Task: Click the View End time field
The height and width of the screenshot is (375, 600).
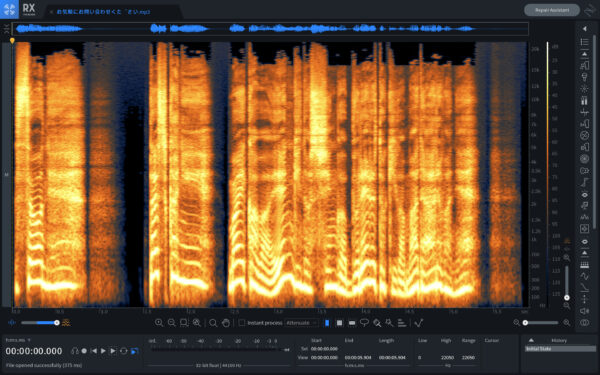Action: pos(357,357)
